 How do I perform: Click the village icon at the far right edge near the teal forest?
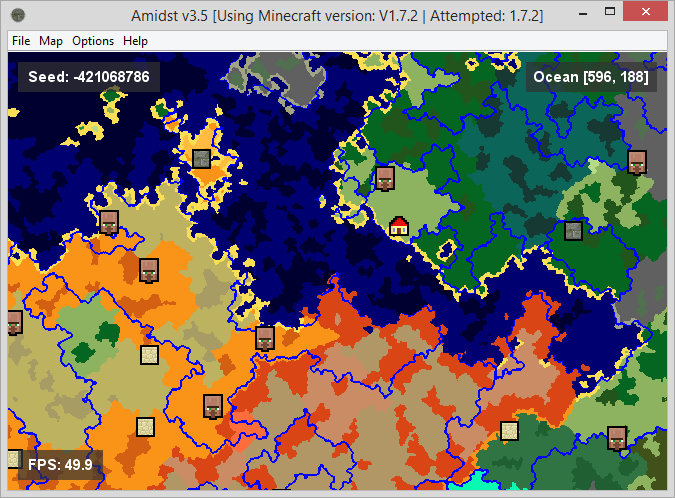(637, 162)
